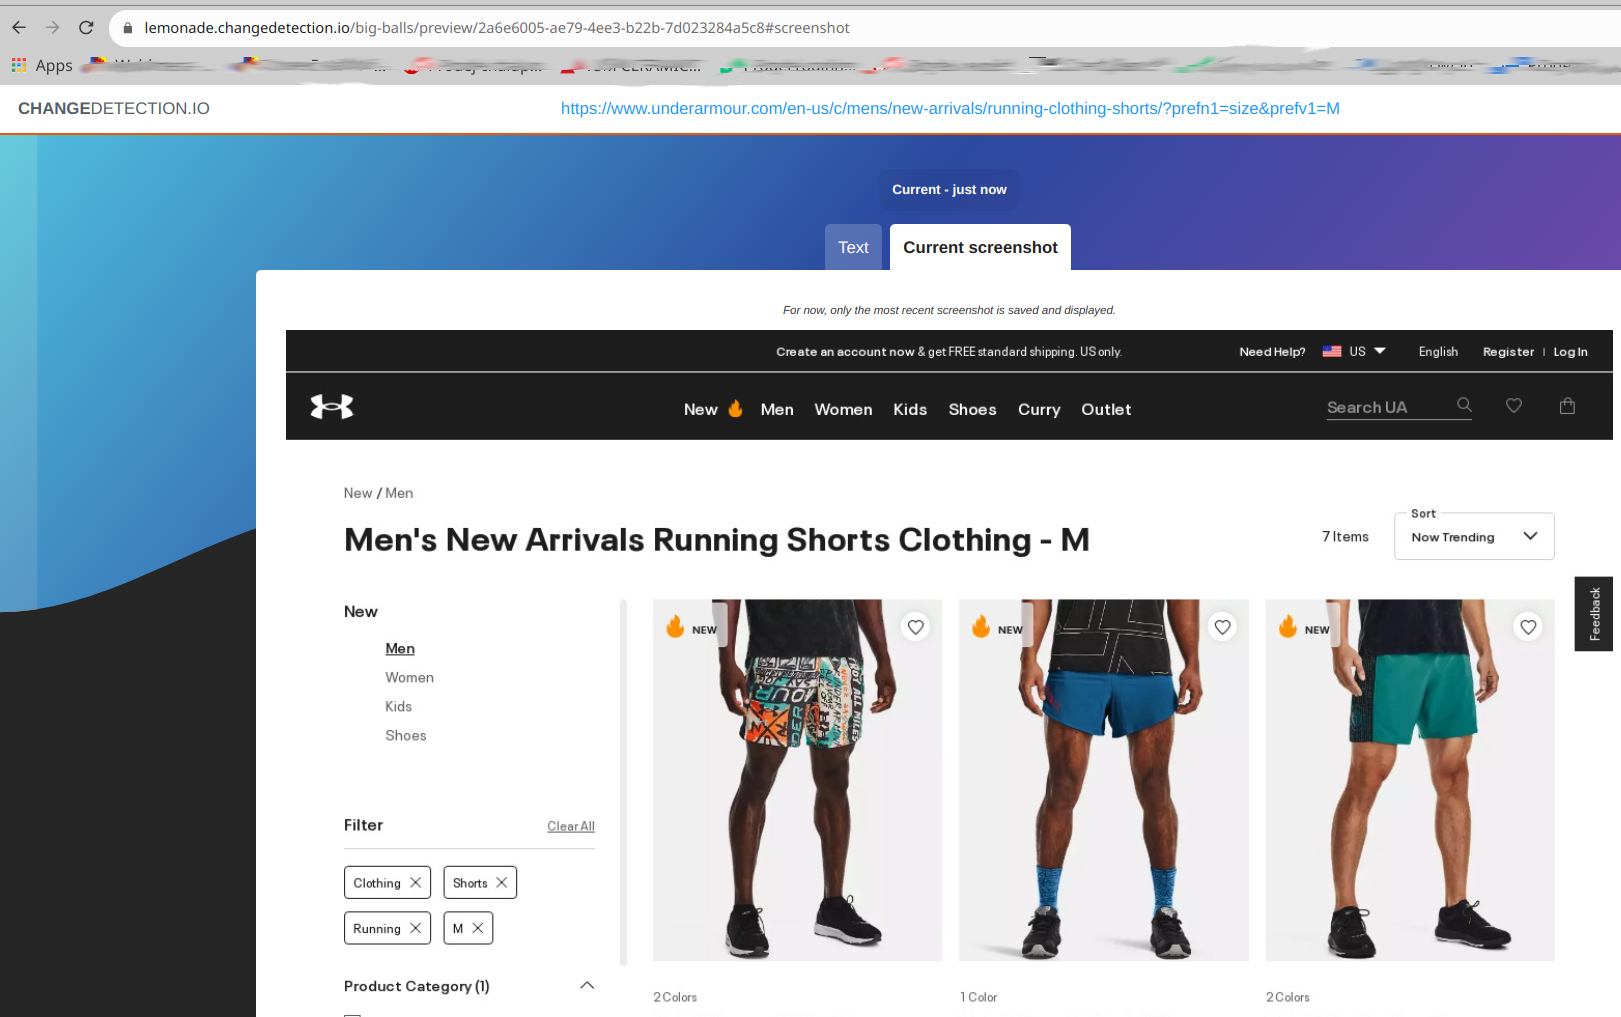This screenshot has height=1017, width=1621.
Task: Collapse the Product Category section
Action: click(587, 986)
